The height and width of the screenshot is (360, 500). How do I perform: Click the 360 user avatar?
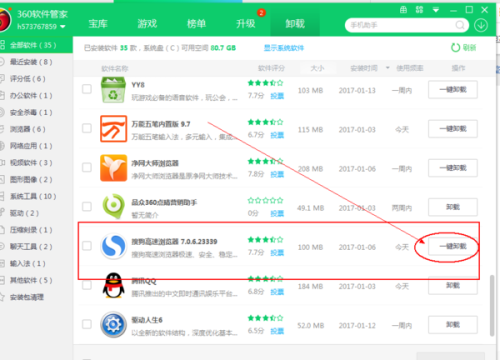point(5,20)
